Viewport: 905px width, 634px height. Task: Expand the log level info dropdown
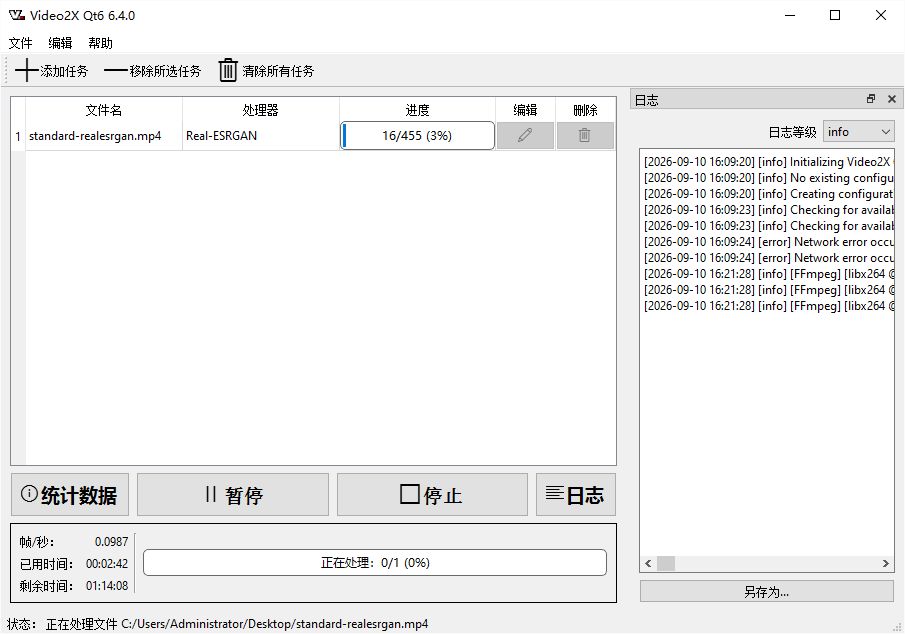[858, 132]
